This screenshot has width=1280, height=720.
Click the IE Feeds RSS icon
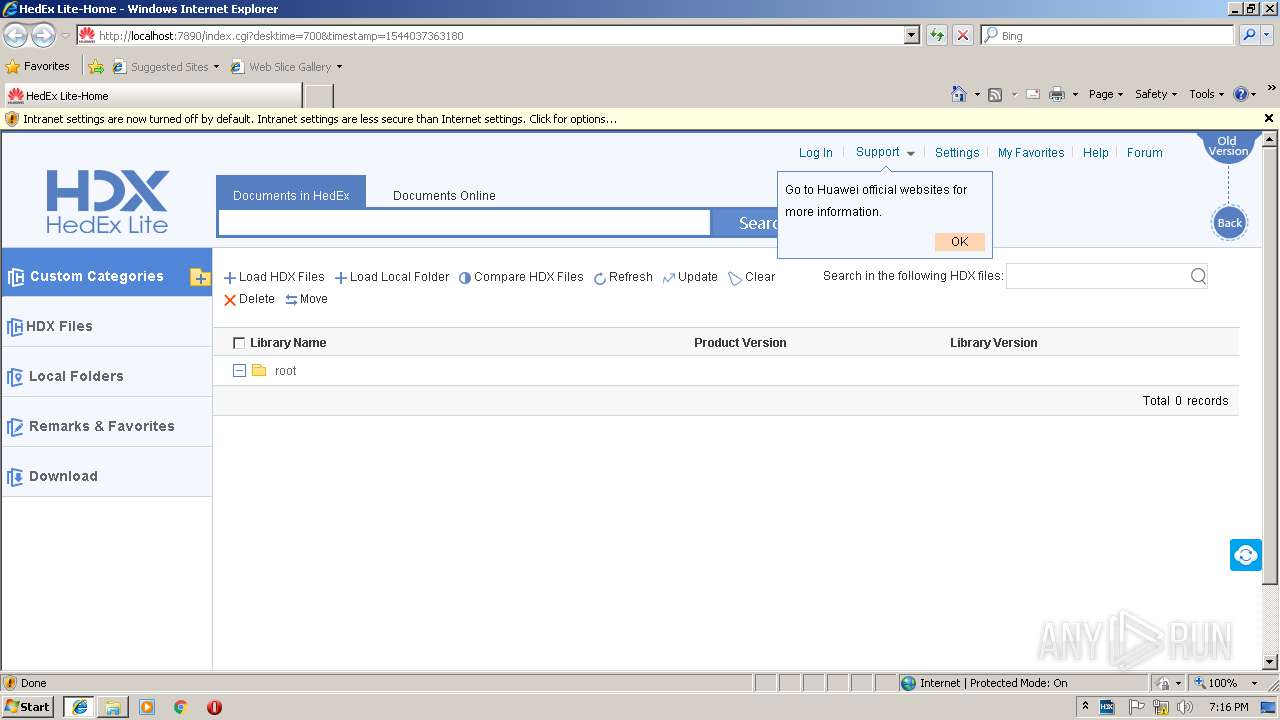click(995, 94)
